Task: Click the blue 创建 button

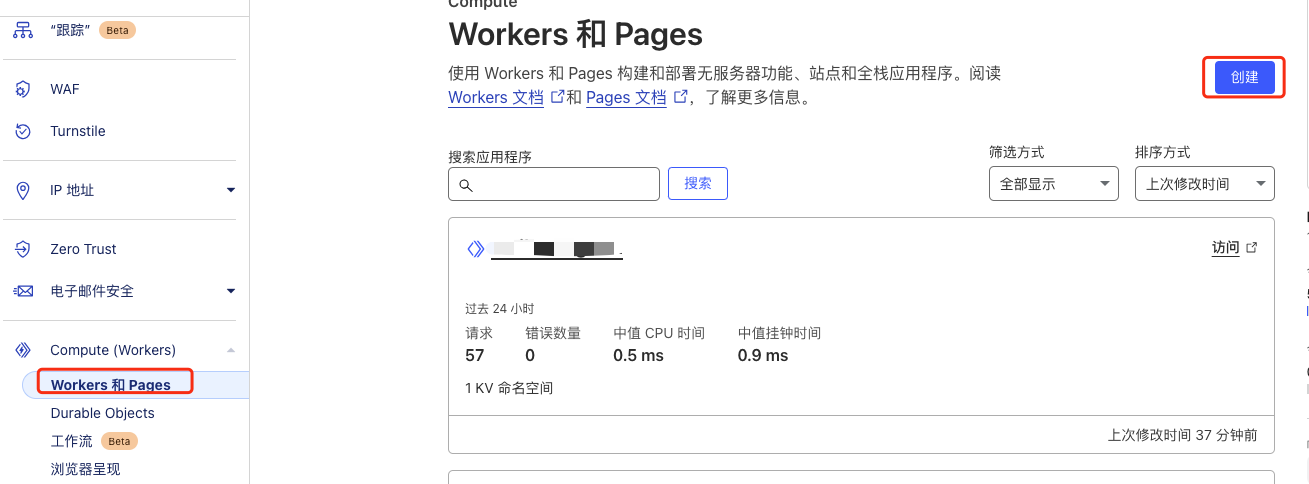Action: click(x=1245, y=77)
